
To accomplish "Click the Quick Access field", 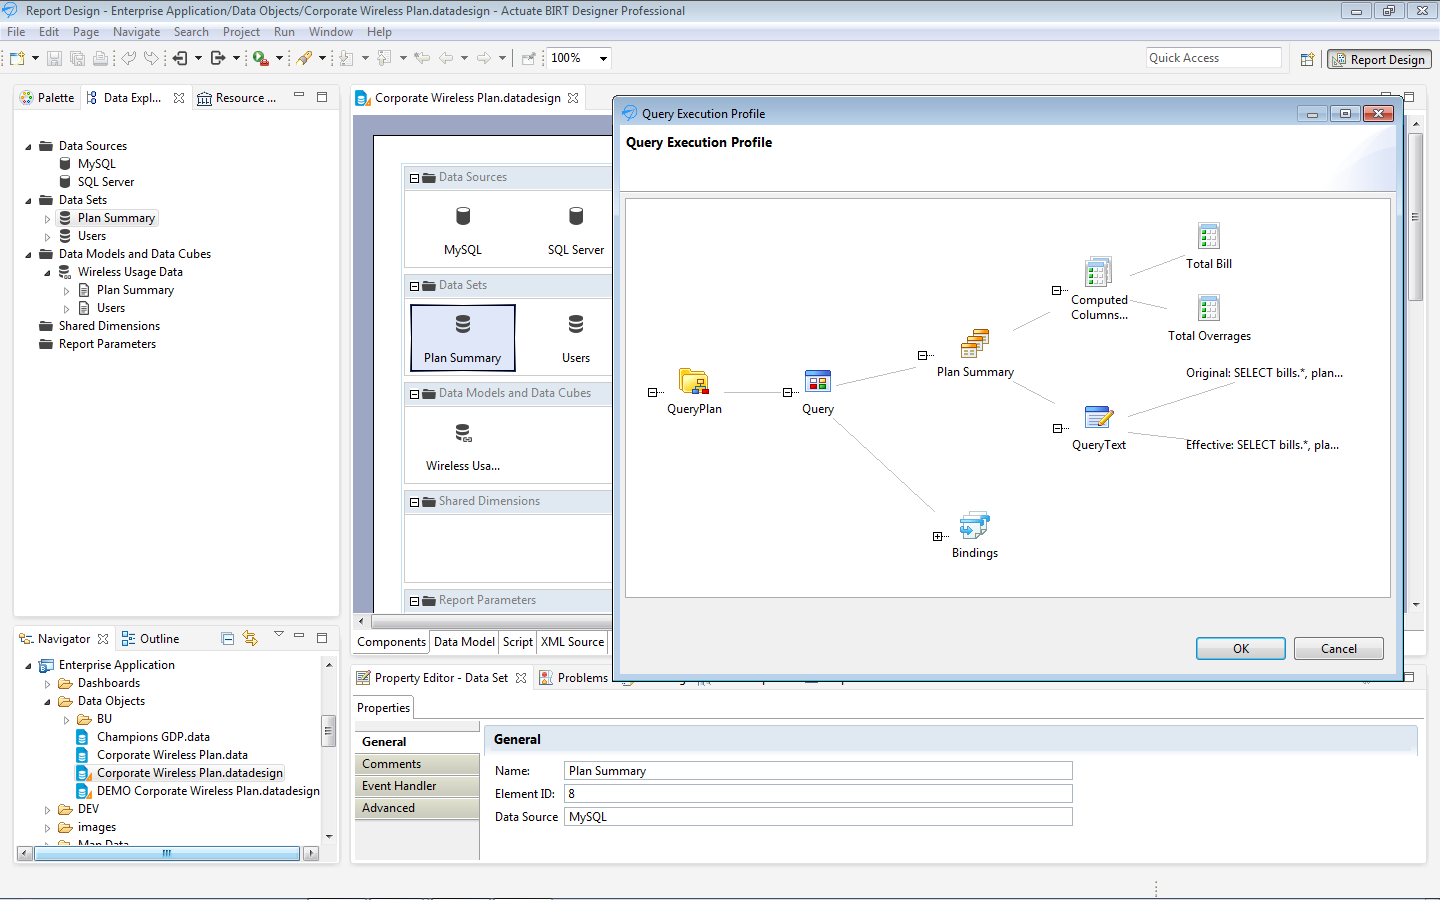I will click(x=1214, y=58).
